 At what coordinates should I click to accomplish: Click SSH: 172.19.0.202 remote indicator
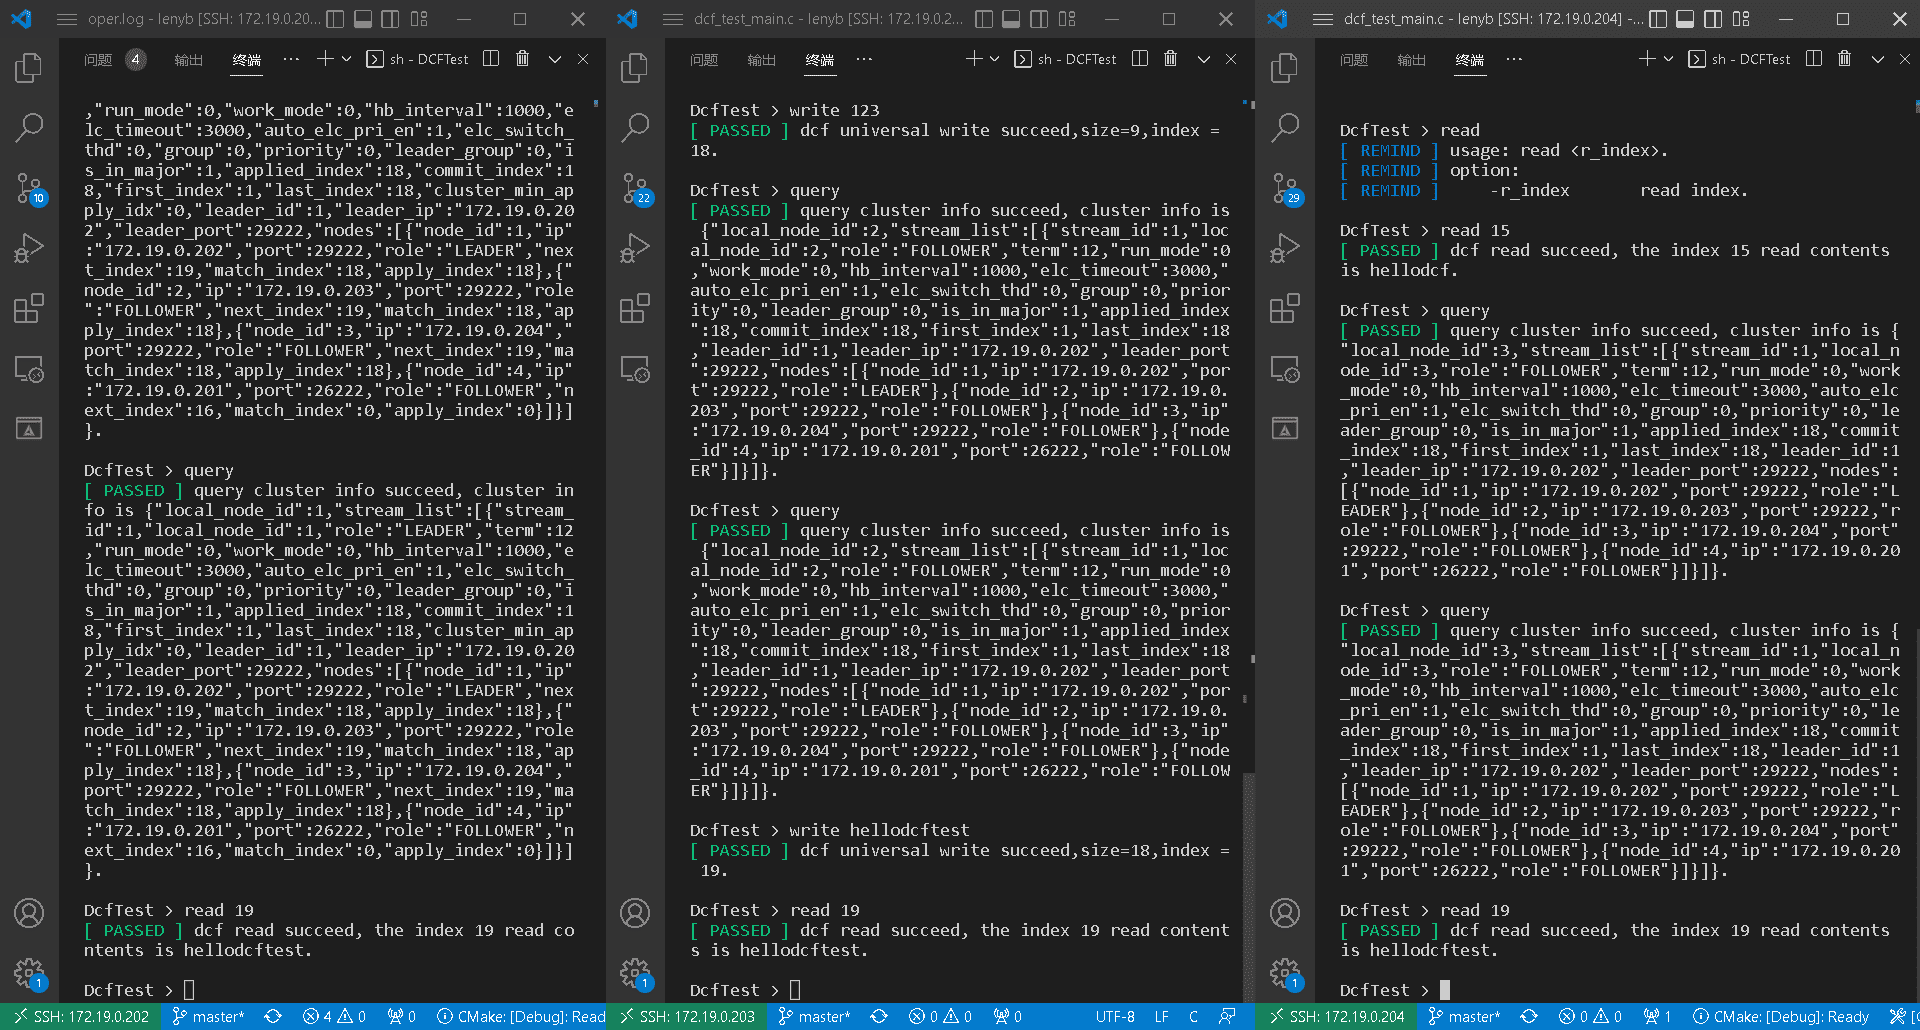click(x=81, y=1017)
